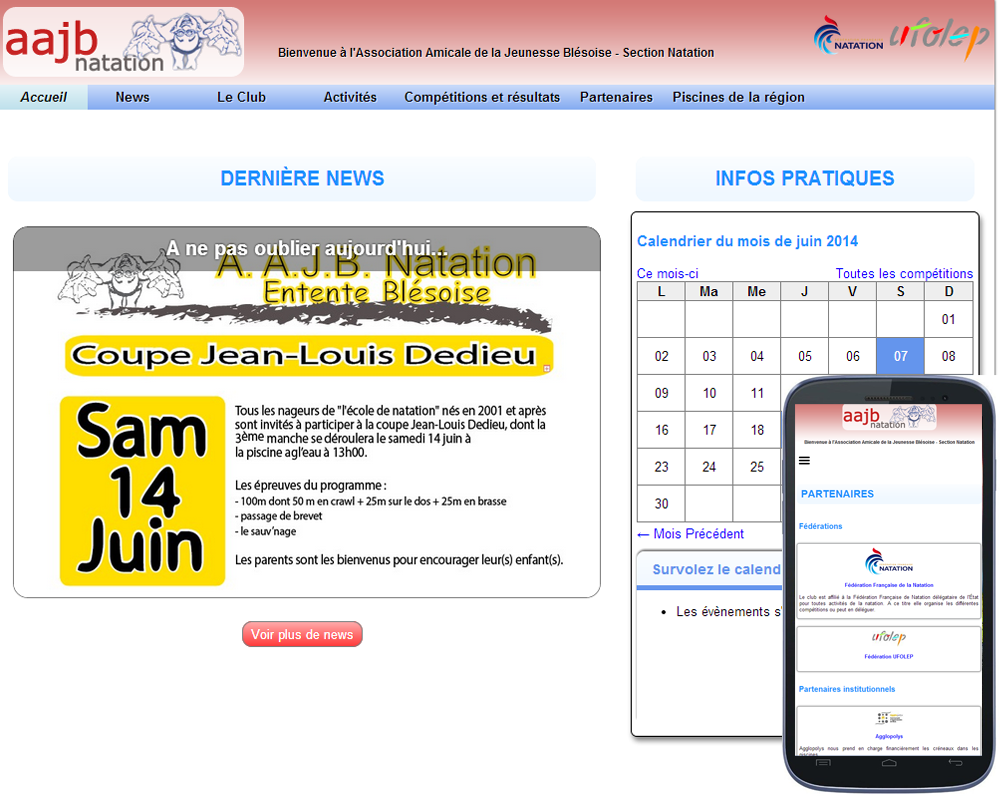Select day 08 in the June calendar
Screen dimensions: 1000x800
(x=948, y=356)
